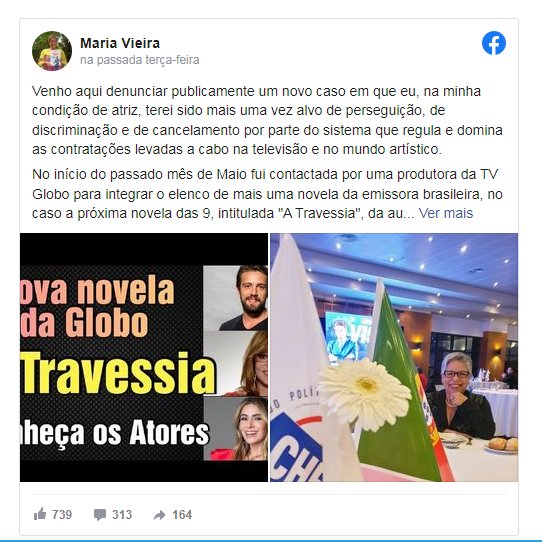Click the share arrow icon
This screenshot has height=542, width=542.
pos(160,515)
